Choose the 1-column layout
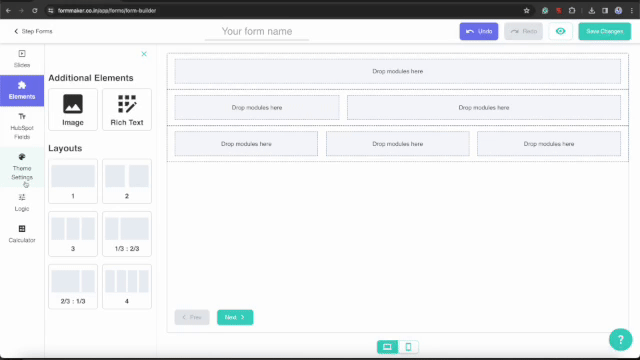The width and height of the screenshot is (640, 360). [x=73, y=181]
